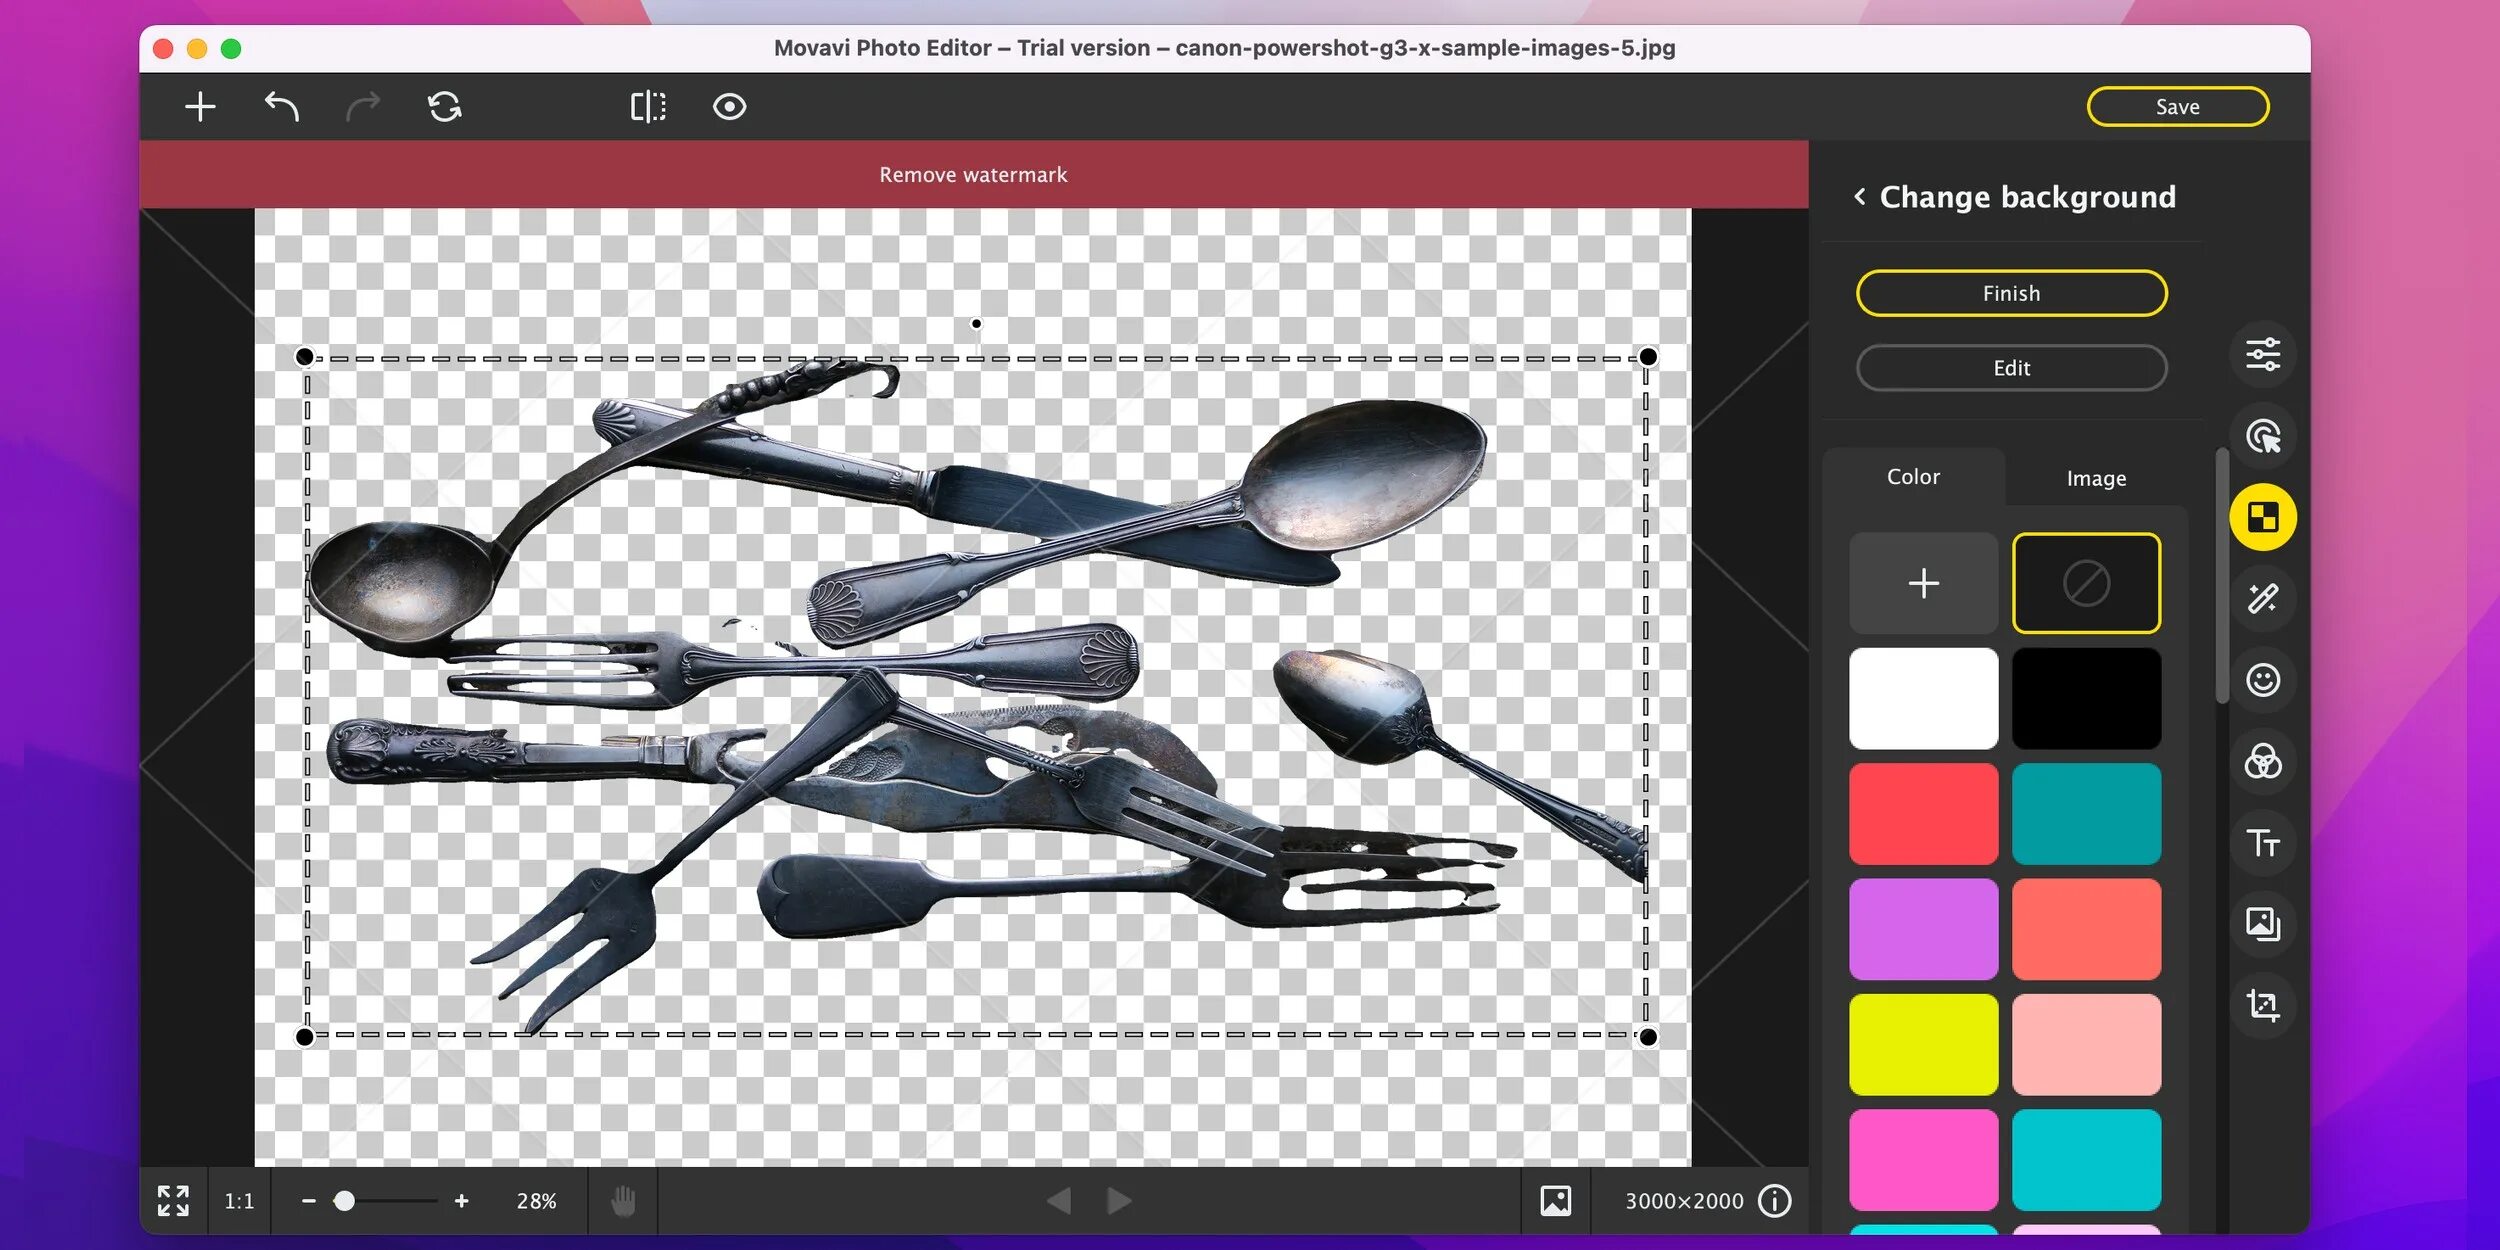
Task: Open the Crop and rotate tool
Action: point(2262,1004)
